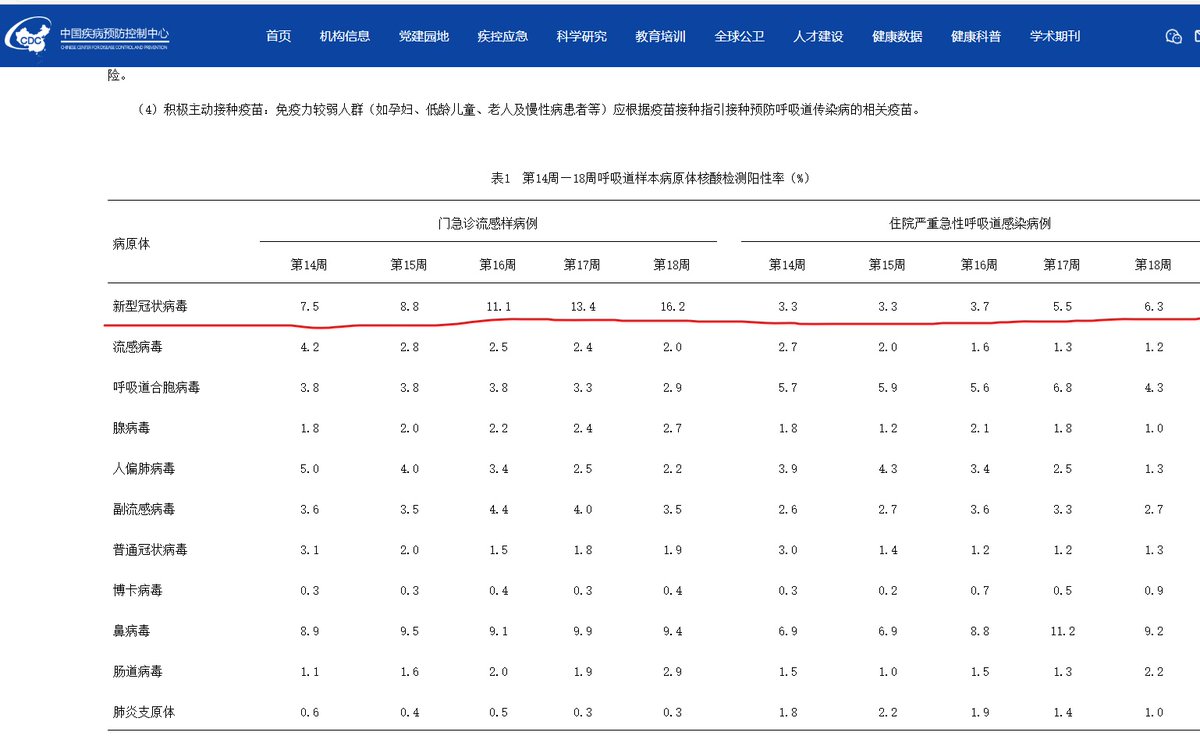Open the 教育培训 menu

click(661, 36)
